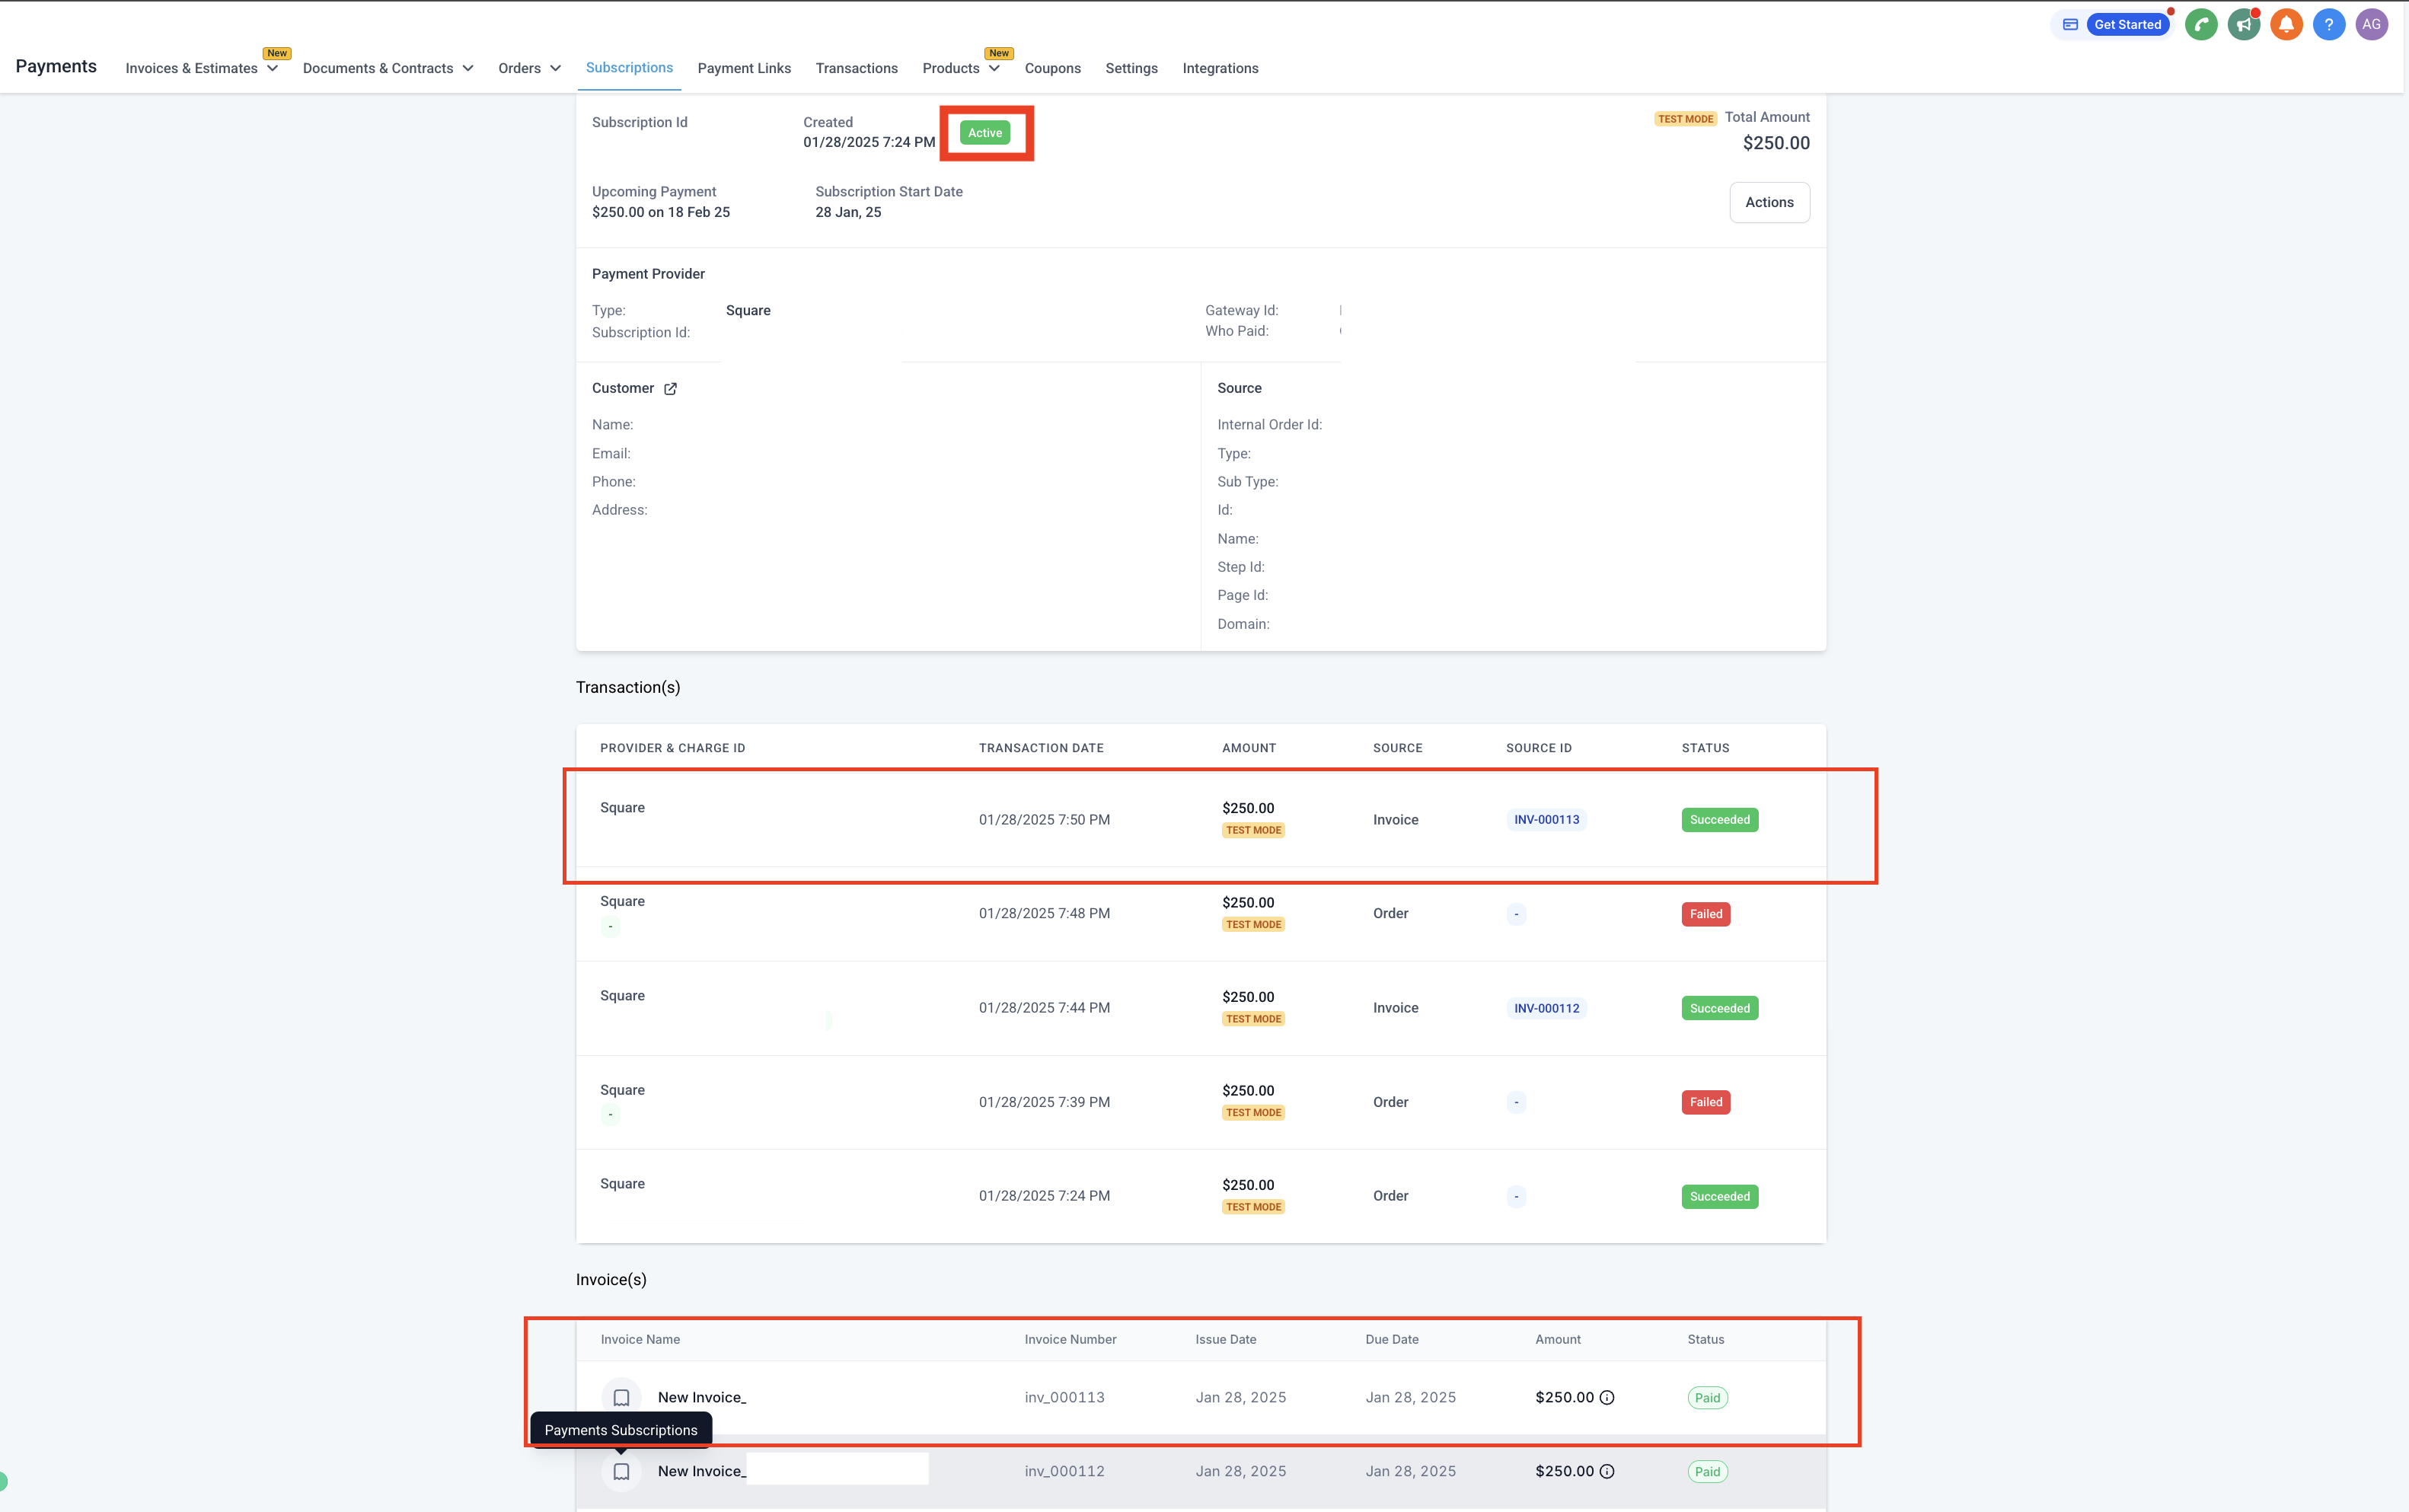Go to the Payment Links tab

point(744,68)
